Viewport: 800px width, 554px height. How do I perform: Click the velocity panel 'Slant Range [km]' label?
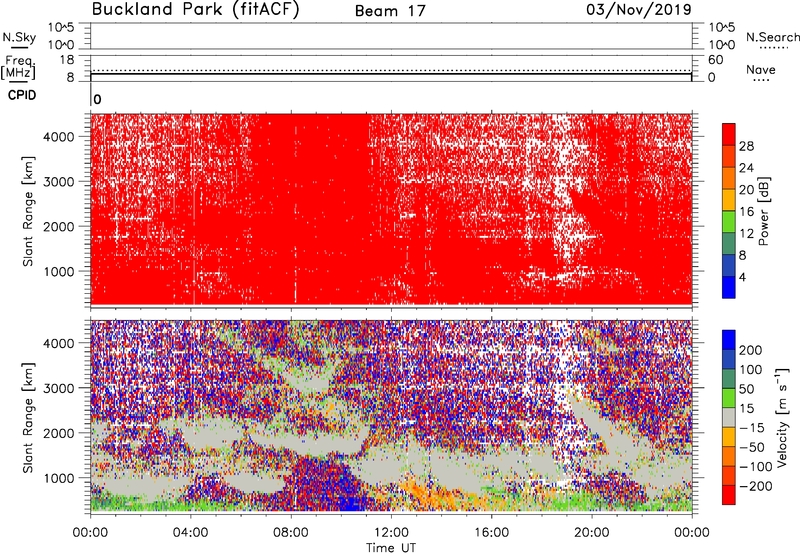28,418
